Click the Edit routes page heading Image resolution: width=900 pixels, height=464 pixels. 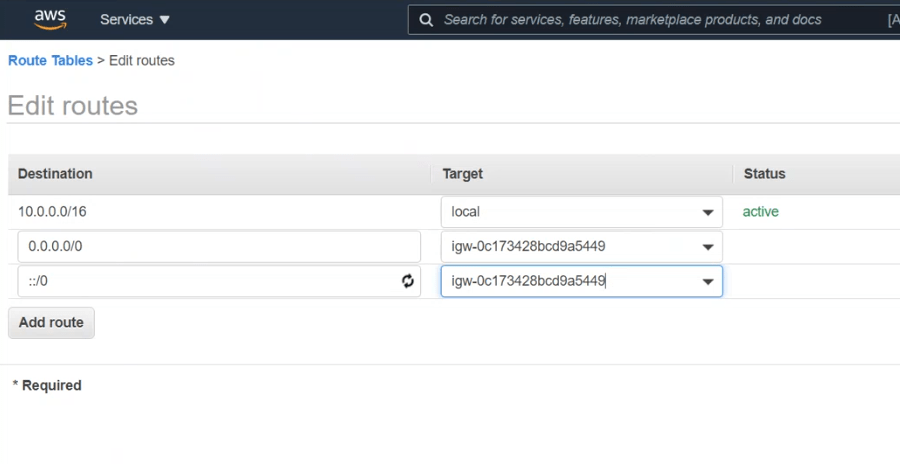73,106
